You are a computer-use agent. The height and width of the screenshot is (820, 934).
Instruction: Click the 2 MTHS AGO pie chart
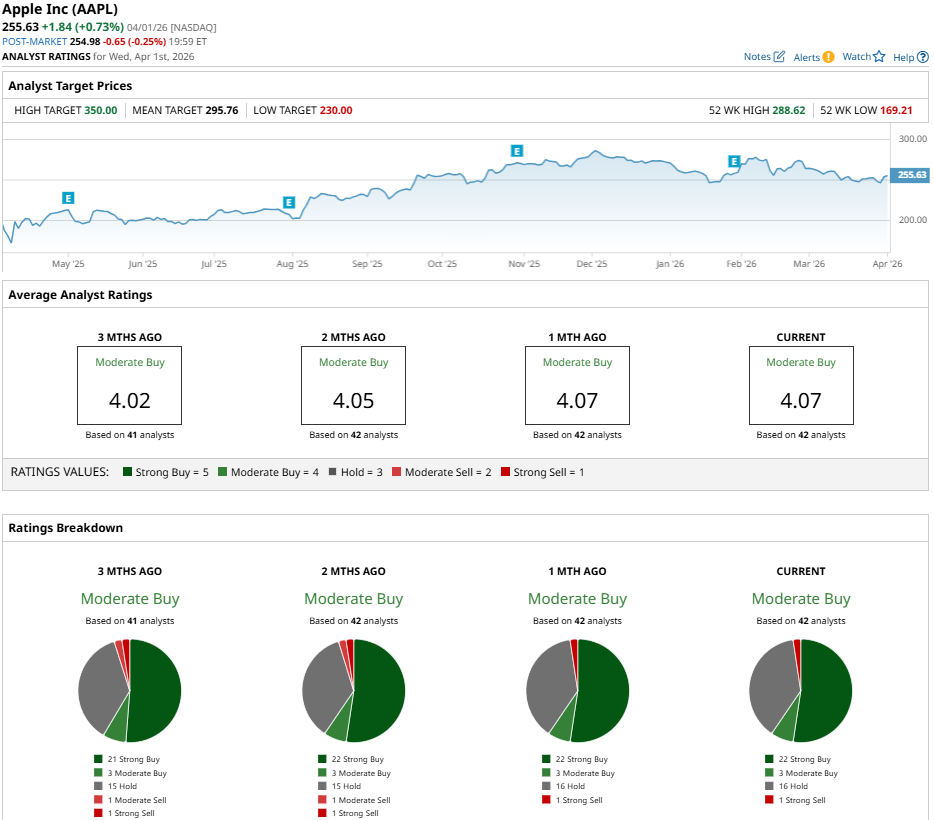click(x=353, y=691)
